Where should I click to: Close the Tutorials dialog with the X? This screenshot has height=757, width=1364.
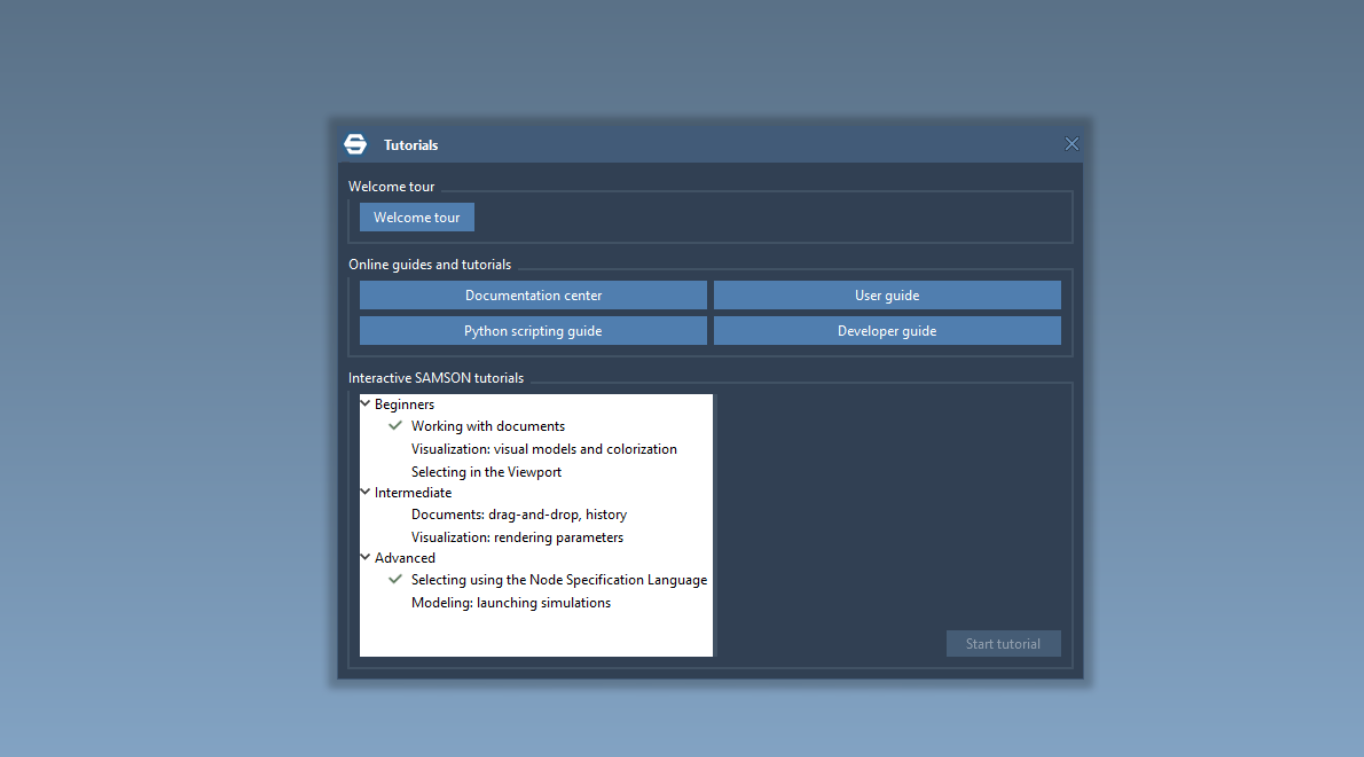pyautogui.click(x=1071, y=144)
